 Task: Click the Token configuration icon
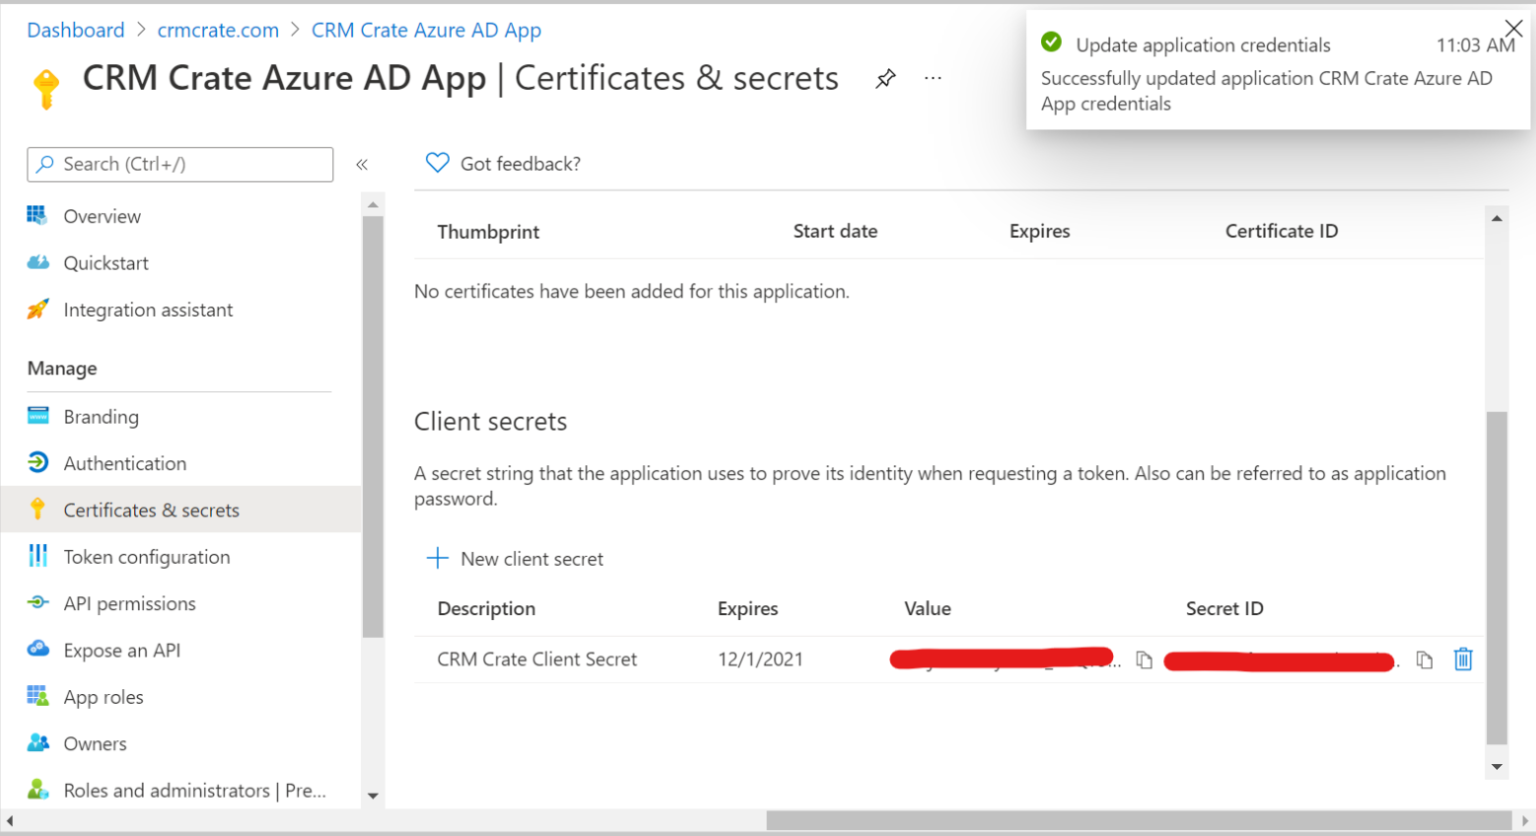[38, 556]
